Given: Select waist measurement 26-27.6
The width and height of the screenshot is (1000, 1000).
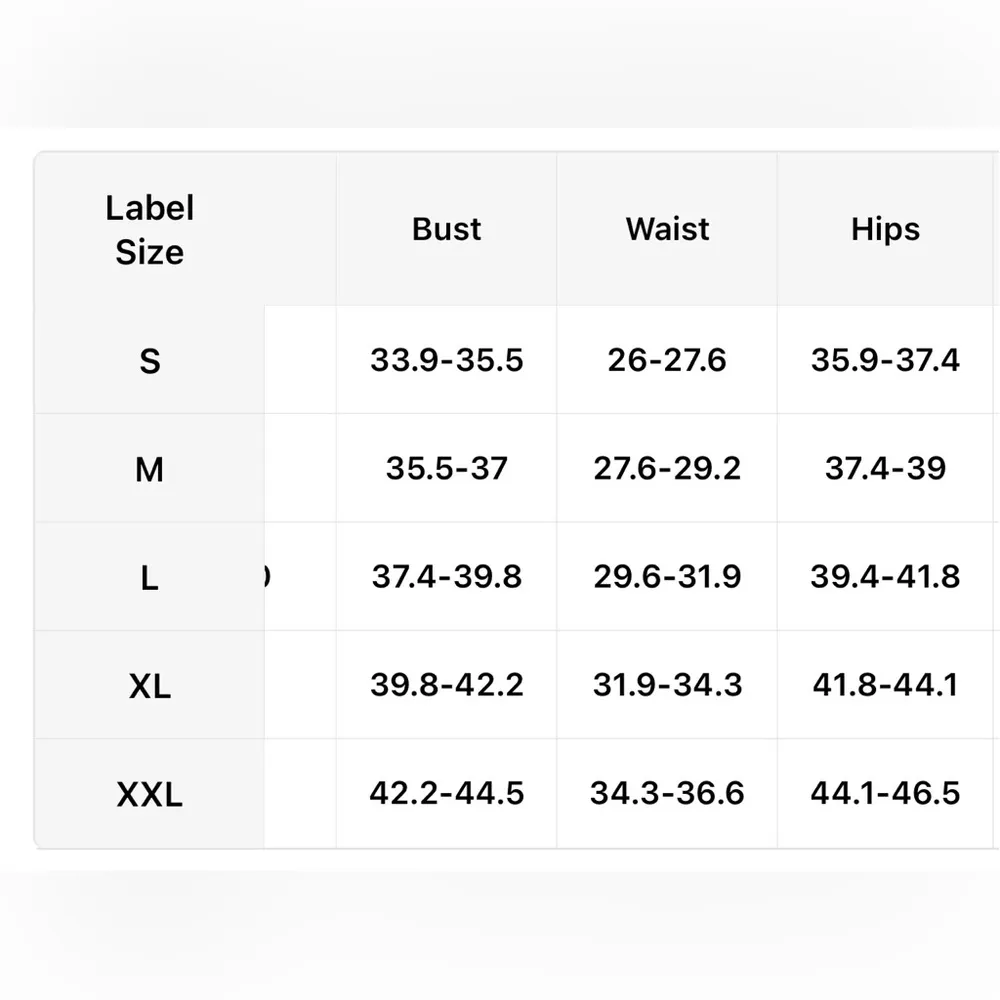Looking at the screenshot, I should point(667,360).
